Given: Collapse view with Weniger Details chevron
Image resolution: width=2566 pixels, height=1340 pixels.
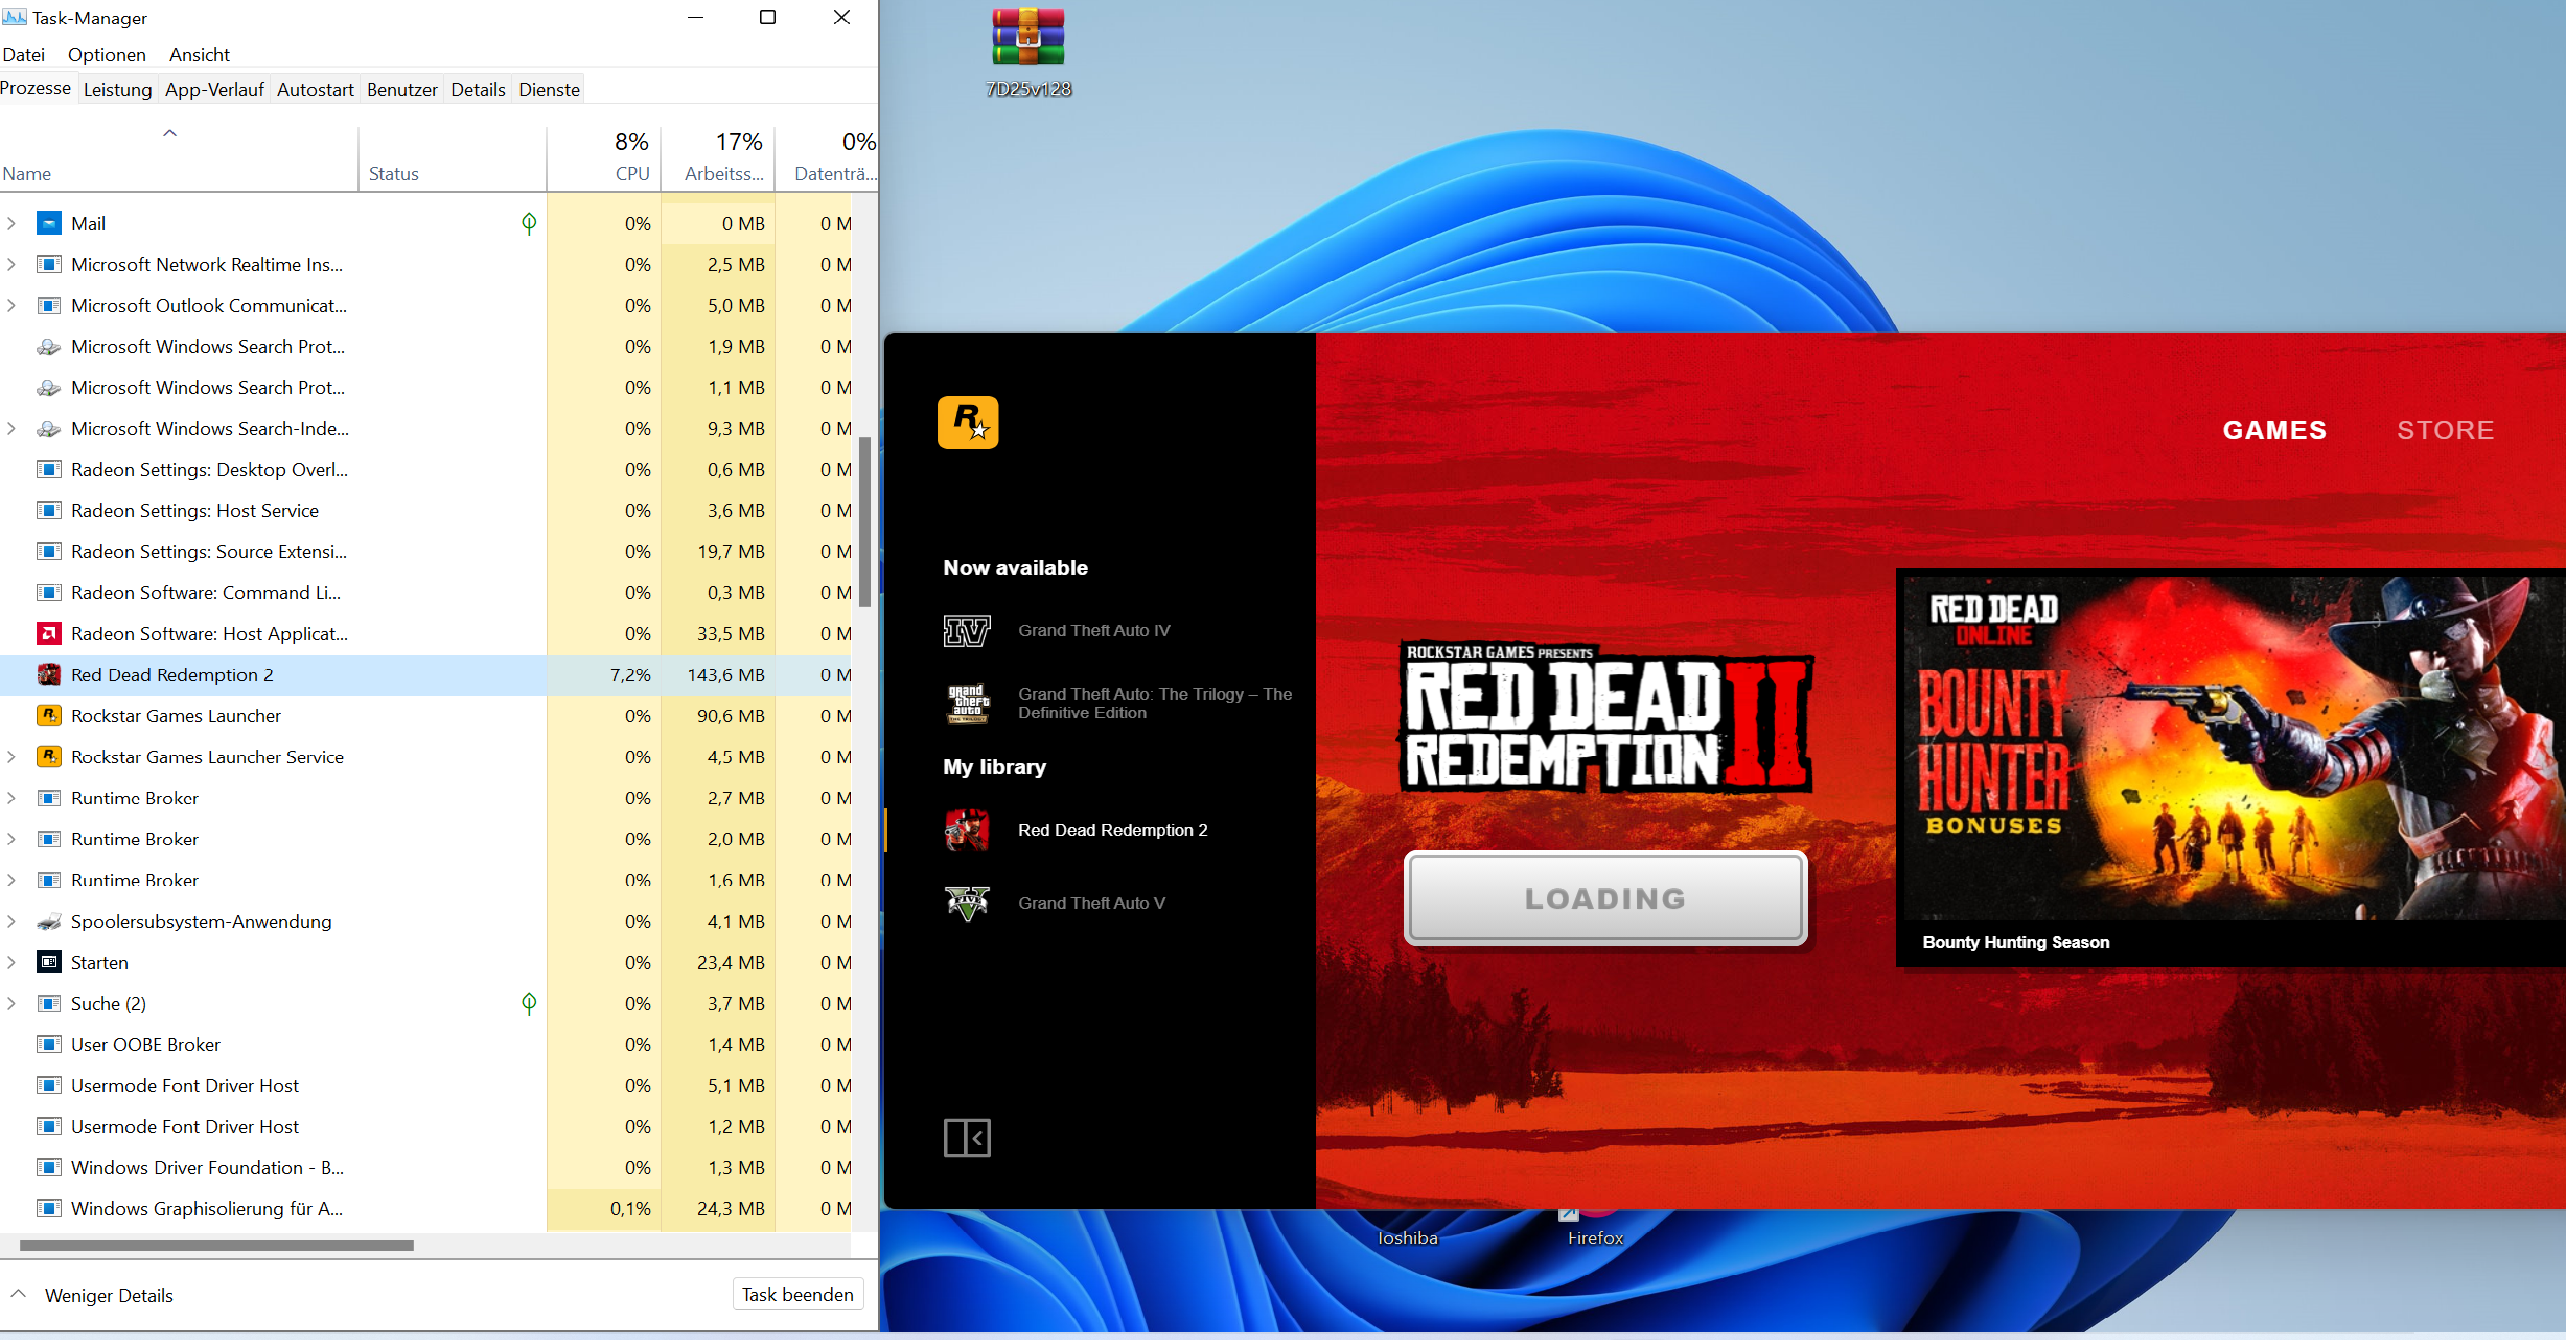Looking at the screenshot, I should (x=18, y=1295).
